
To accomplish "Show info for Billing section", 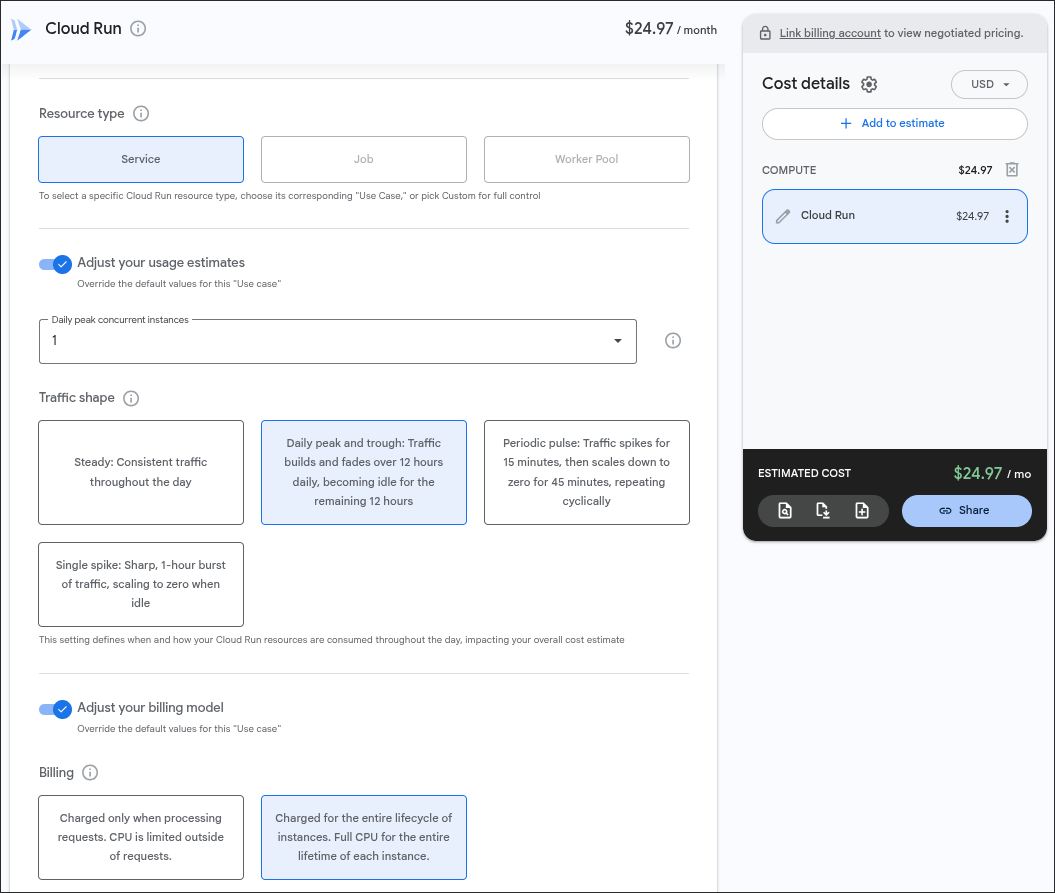I will click(x=90, y=773).
